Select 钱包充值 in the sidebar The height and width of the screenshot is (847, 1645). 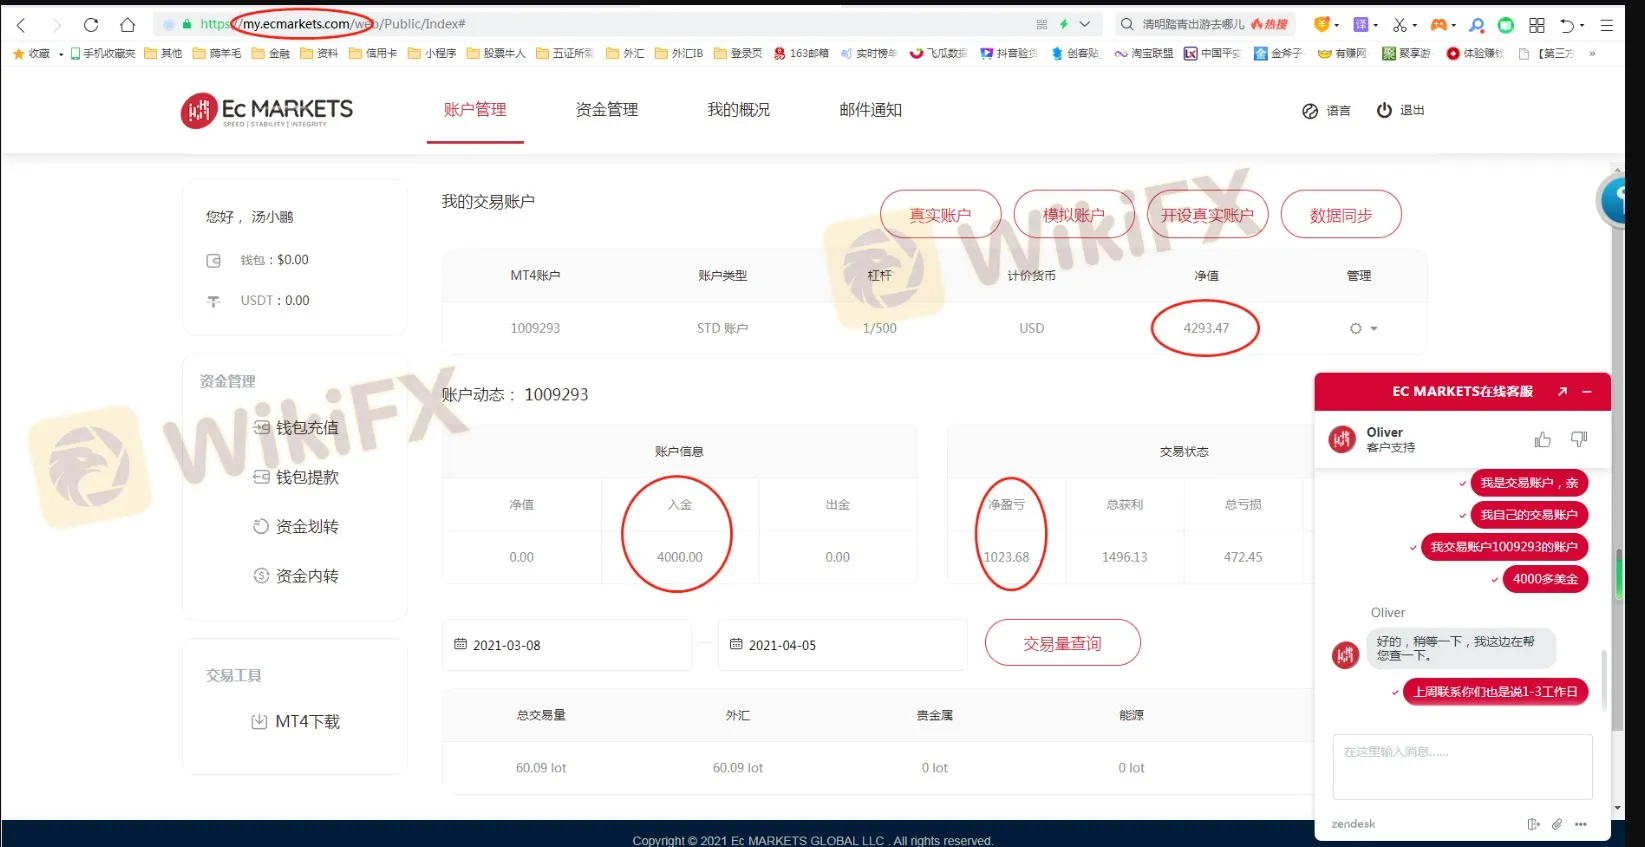point(296,428)
